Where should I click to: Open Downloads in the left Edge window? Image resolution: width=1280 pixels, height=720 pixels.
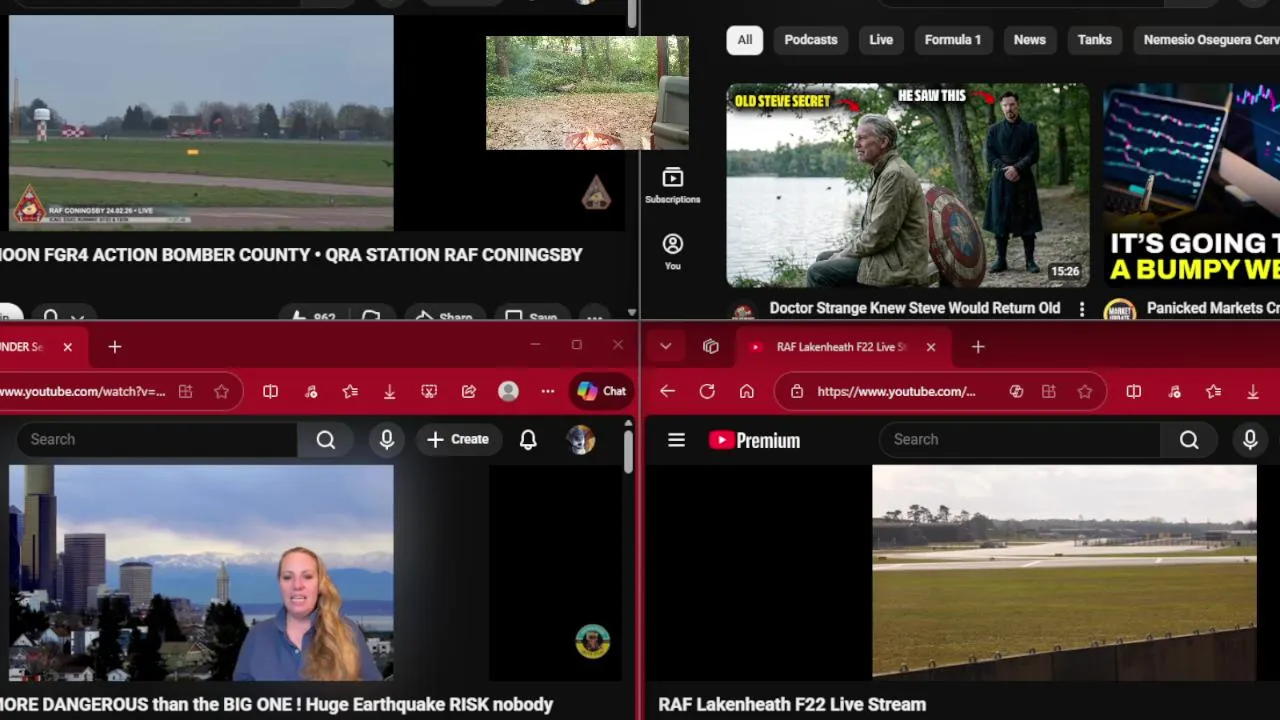pyautogui.click(x=390, y=392)
